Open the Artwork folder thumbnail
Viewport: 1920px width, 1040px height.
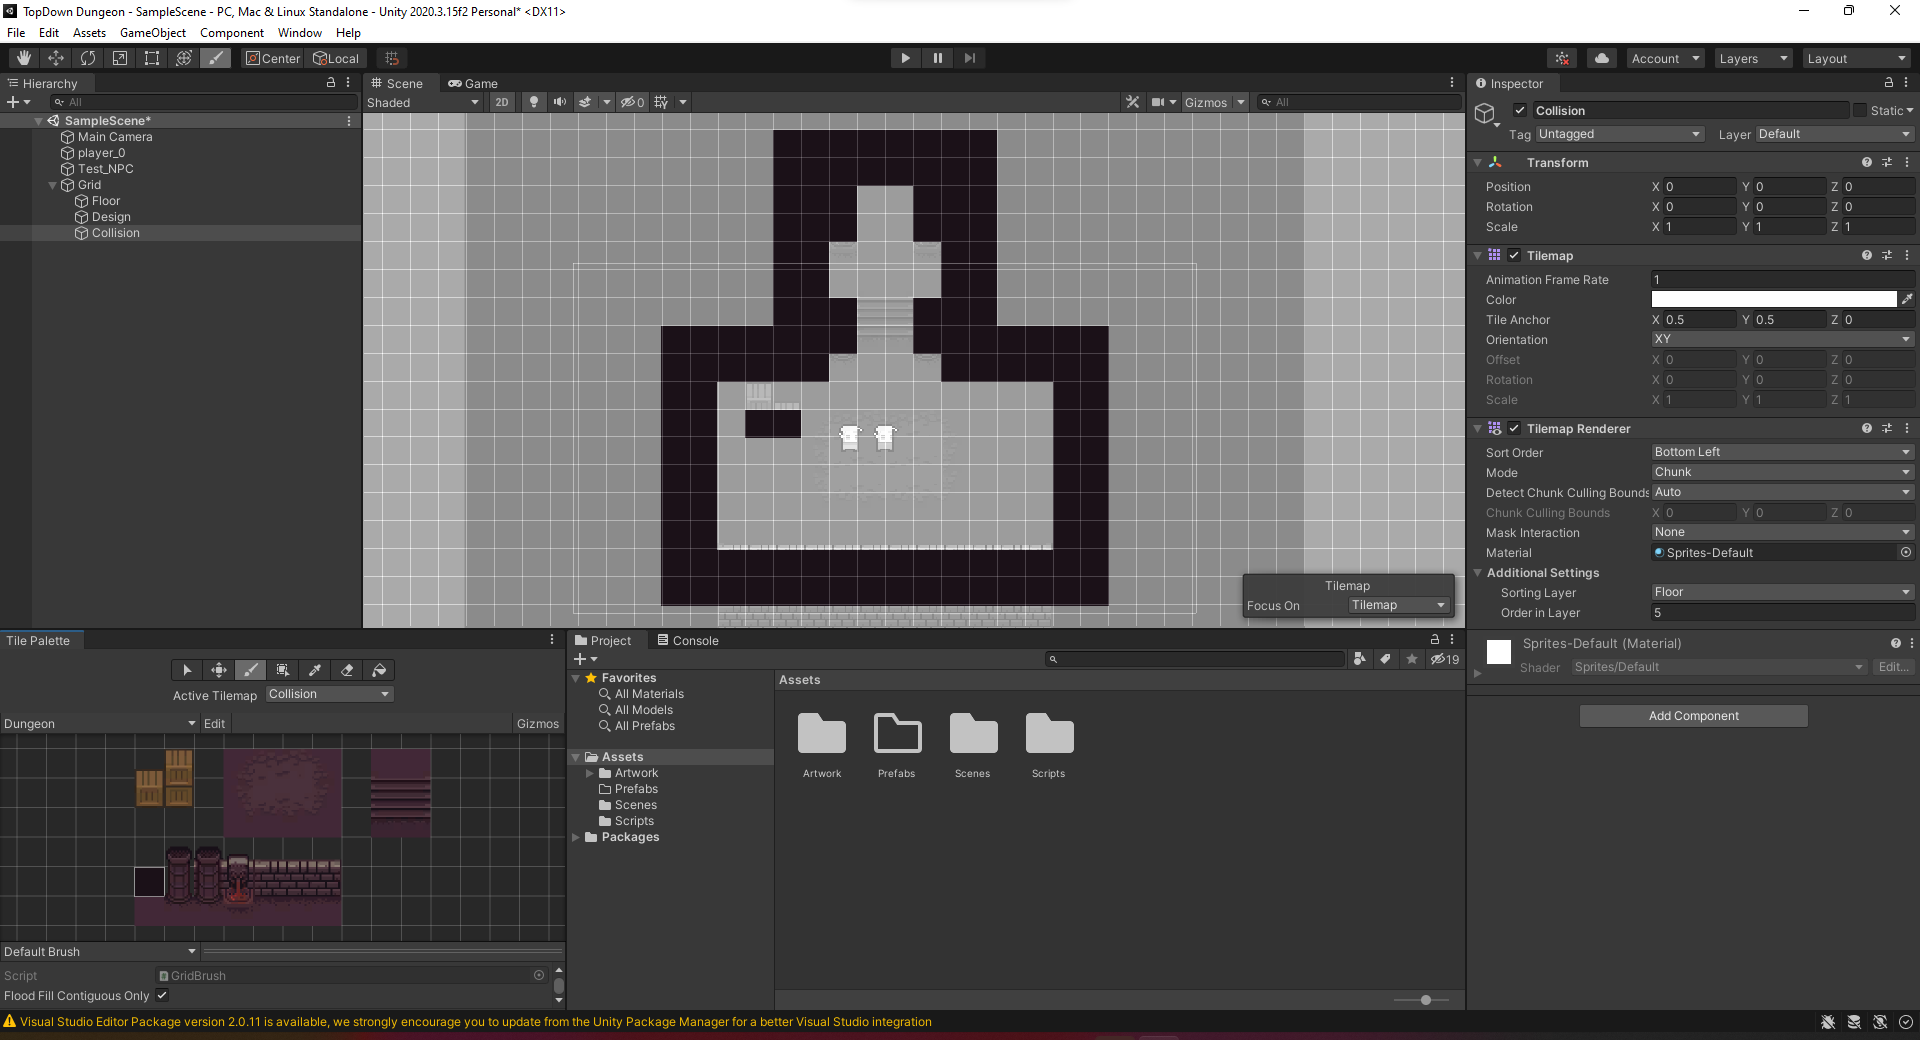[822, 735]
